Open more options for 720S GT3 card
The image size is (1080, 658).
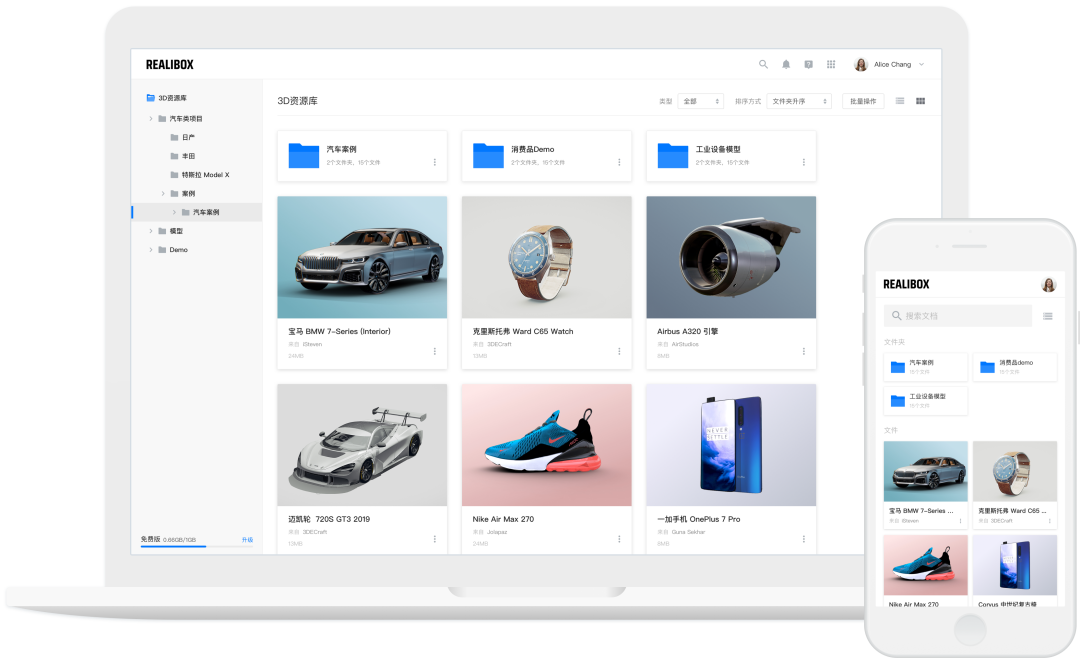point(435,539)
